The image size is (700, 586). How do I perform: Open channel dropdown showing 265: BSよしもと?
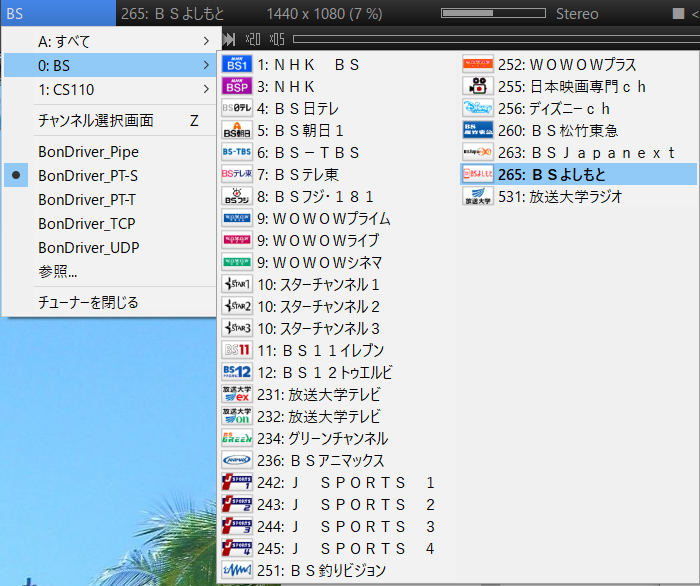point(172,13)
